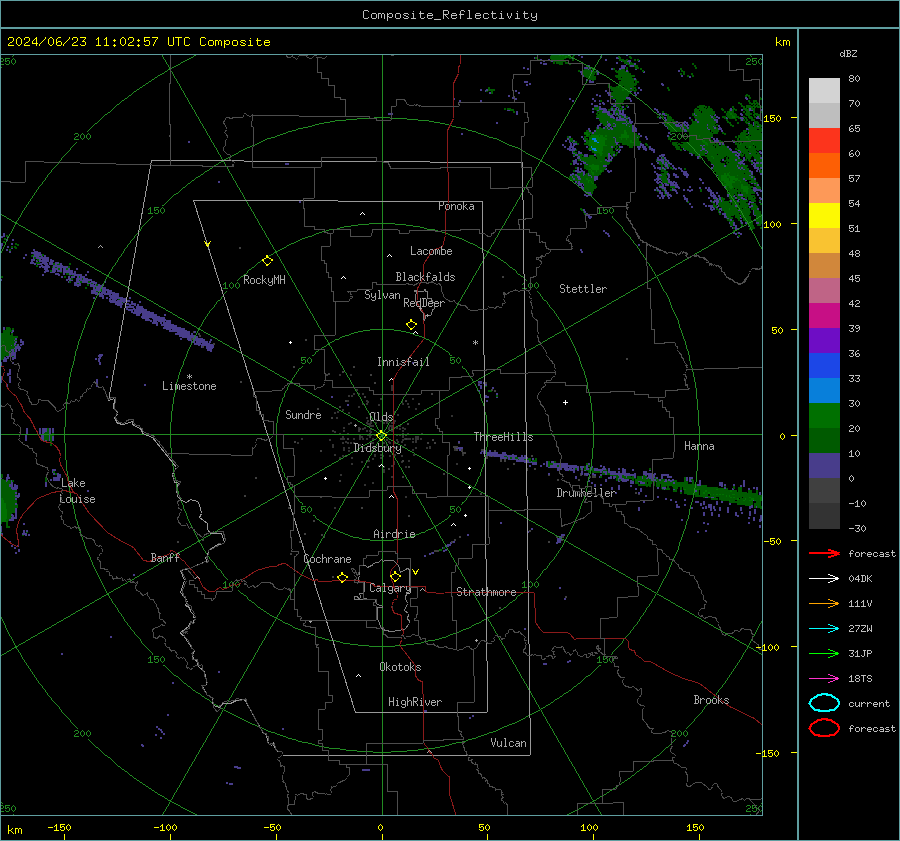Screen dimensions: 900x841
Task: Select the pink 45-42 dBZ swatch
Action: 824,290
